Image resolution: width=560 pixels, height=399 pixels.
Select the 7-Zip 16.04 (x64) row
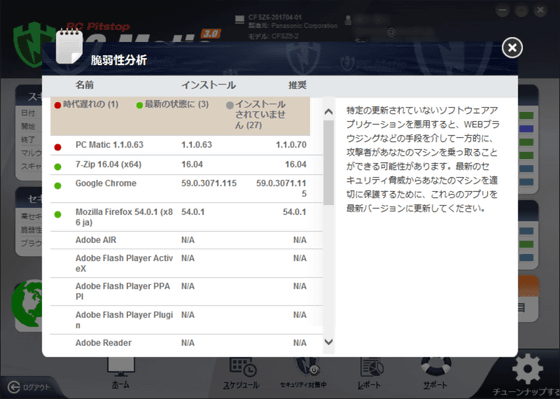(x=186, y=165)
